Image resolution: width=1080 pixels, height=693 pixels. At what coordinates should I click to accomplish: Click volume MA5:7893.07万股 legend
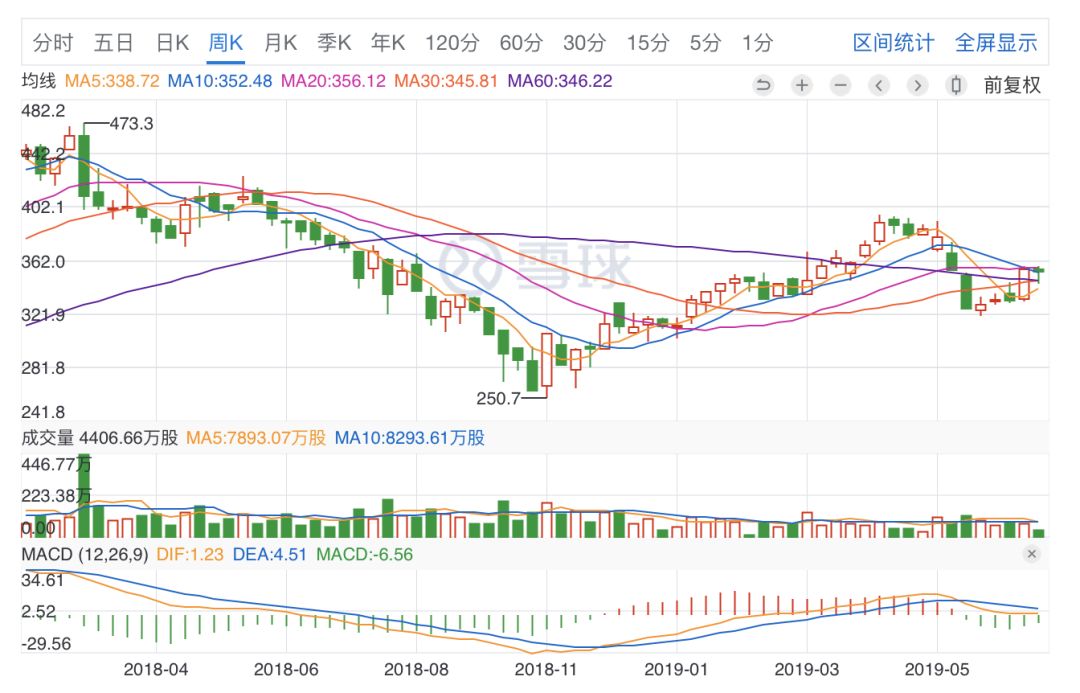(256, 438)
